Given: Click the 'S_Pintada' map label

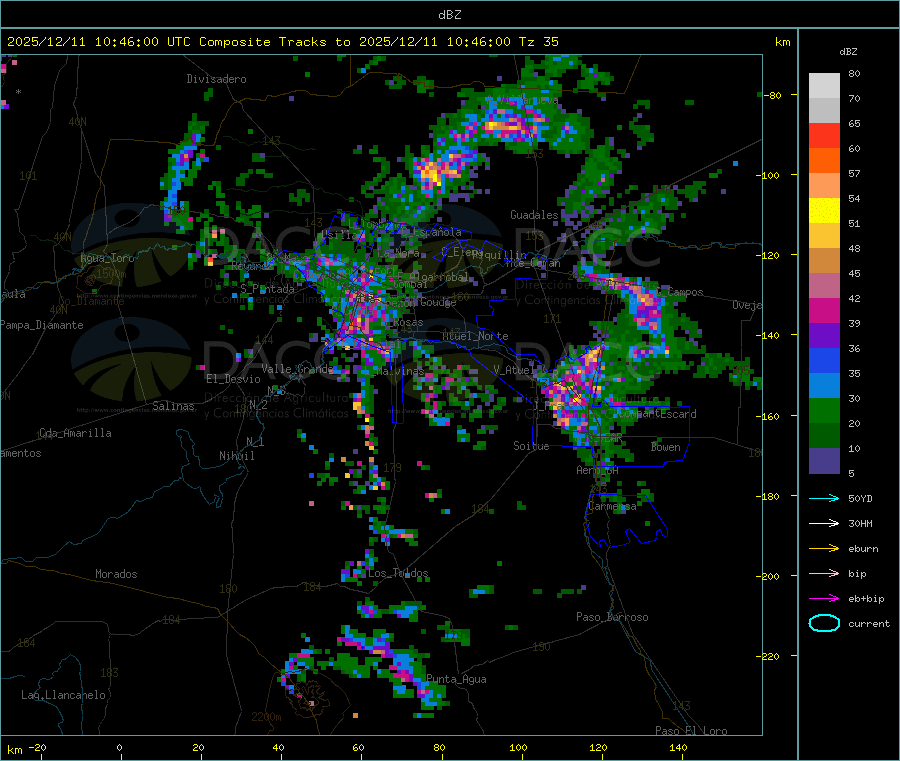Looking at the screenshot, I should point(267,289).
